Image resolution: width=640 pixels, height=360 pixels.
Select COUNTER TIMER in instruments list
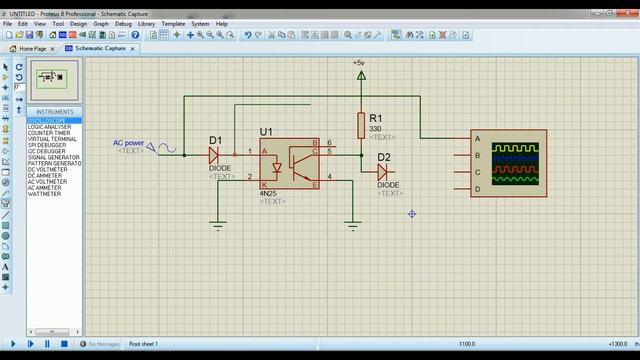tap(49, 133)
